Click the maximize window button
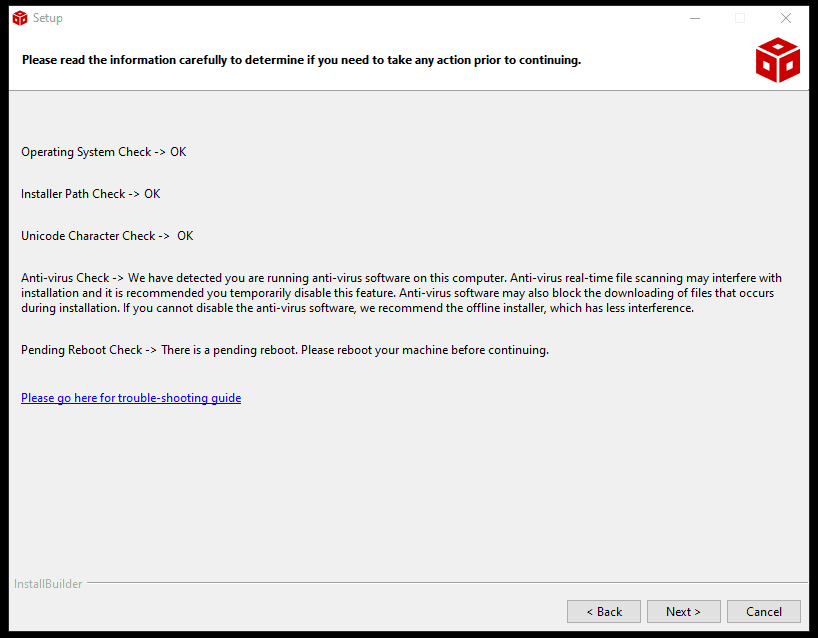Viewport: 818px width, 638px height. (x=740, y=18)
